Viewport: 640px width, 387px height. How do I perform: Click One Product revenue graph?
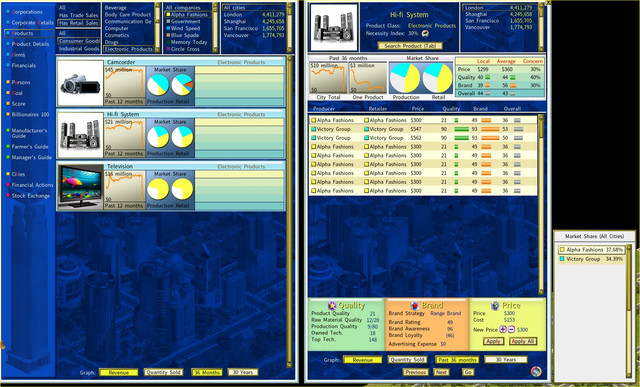(x=368, y=78)
